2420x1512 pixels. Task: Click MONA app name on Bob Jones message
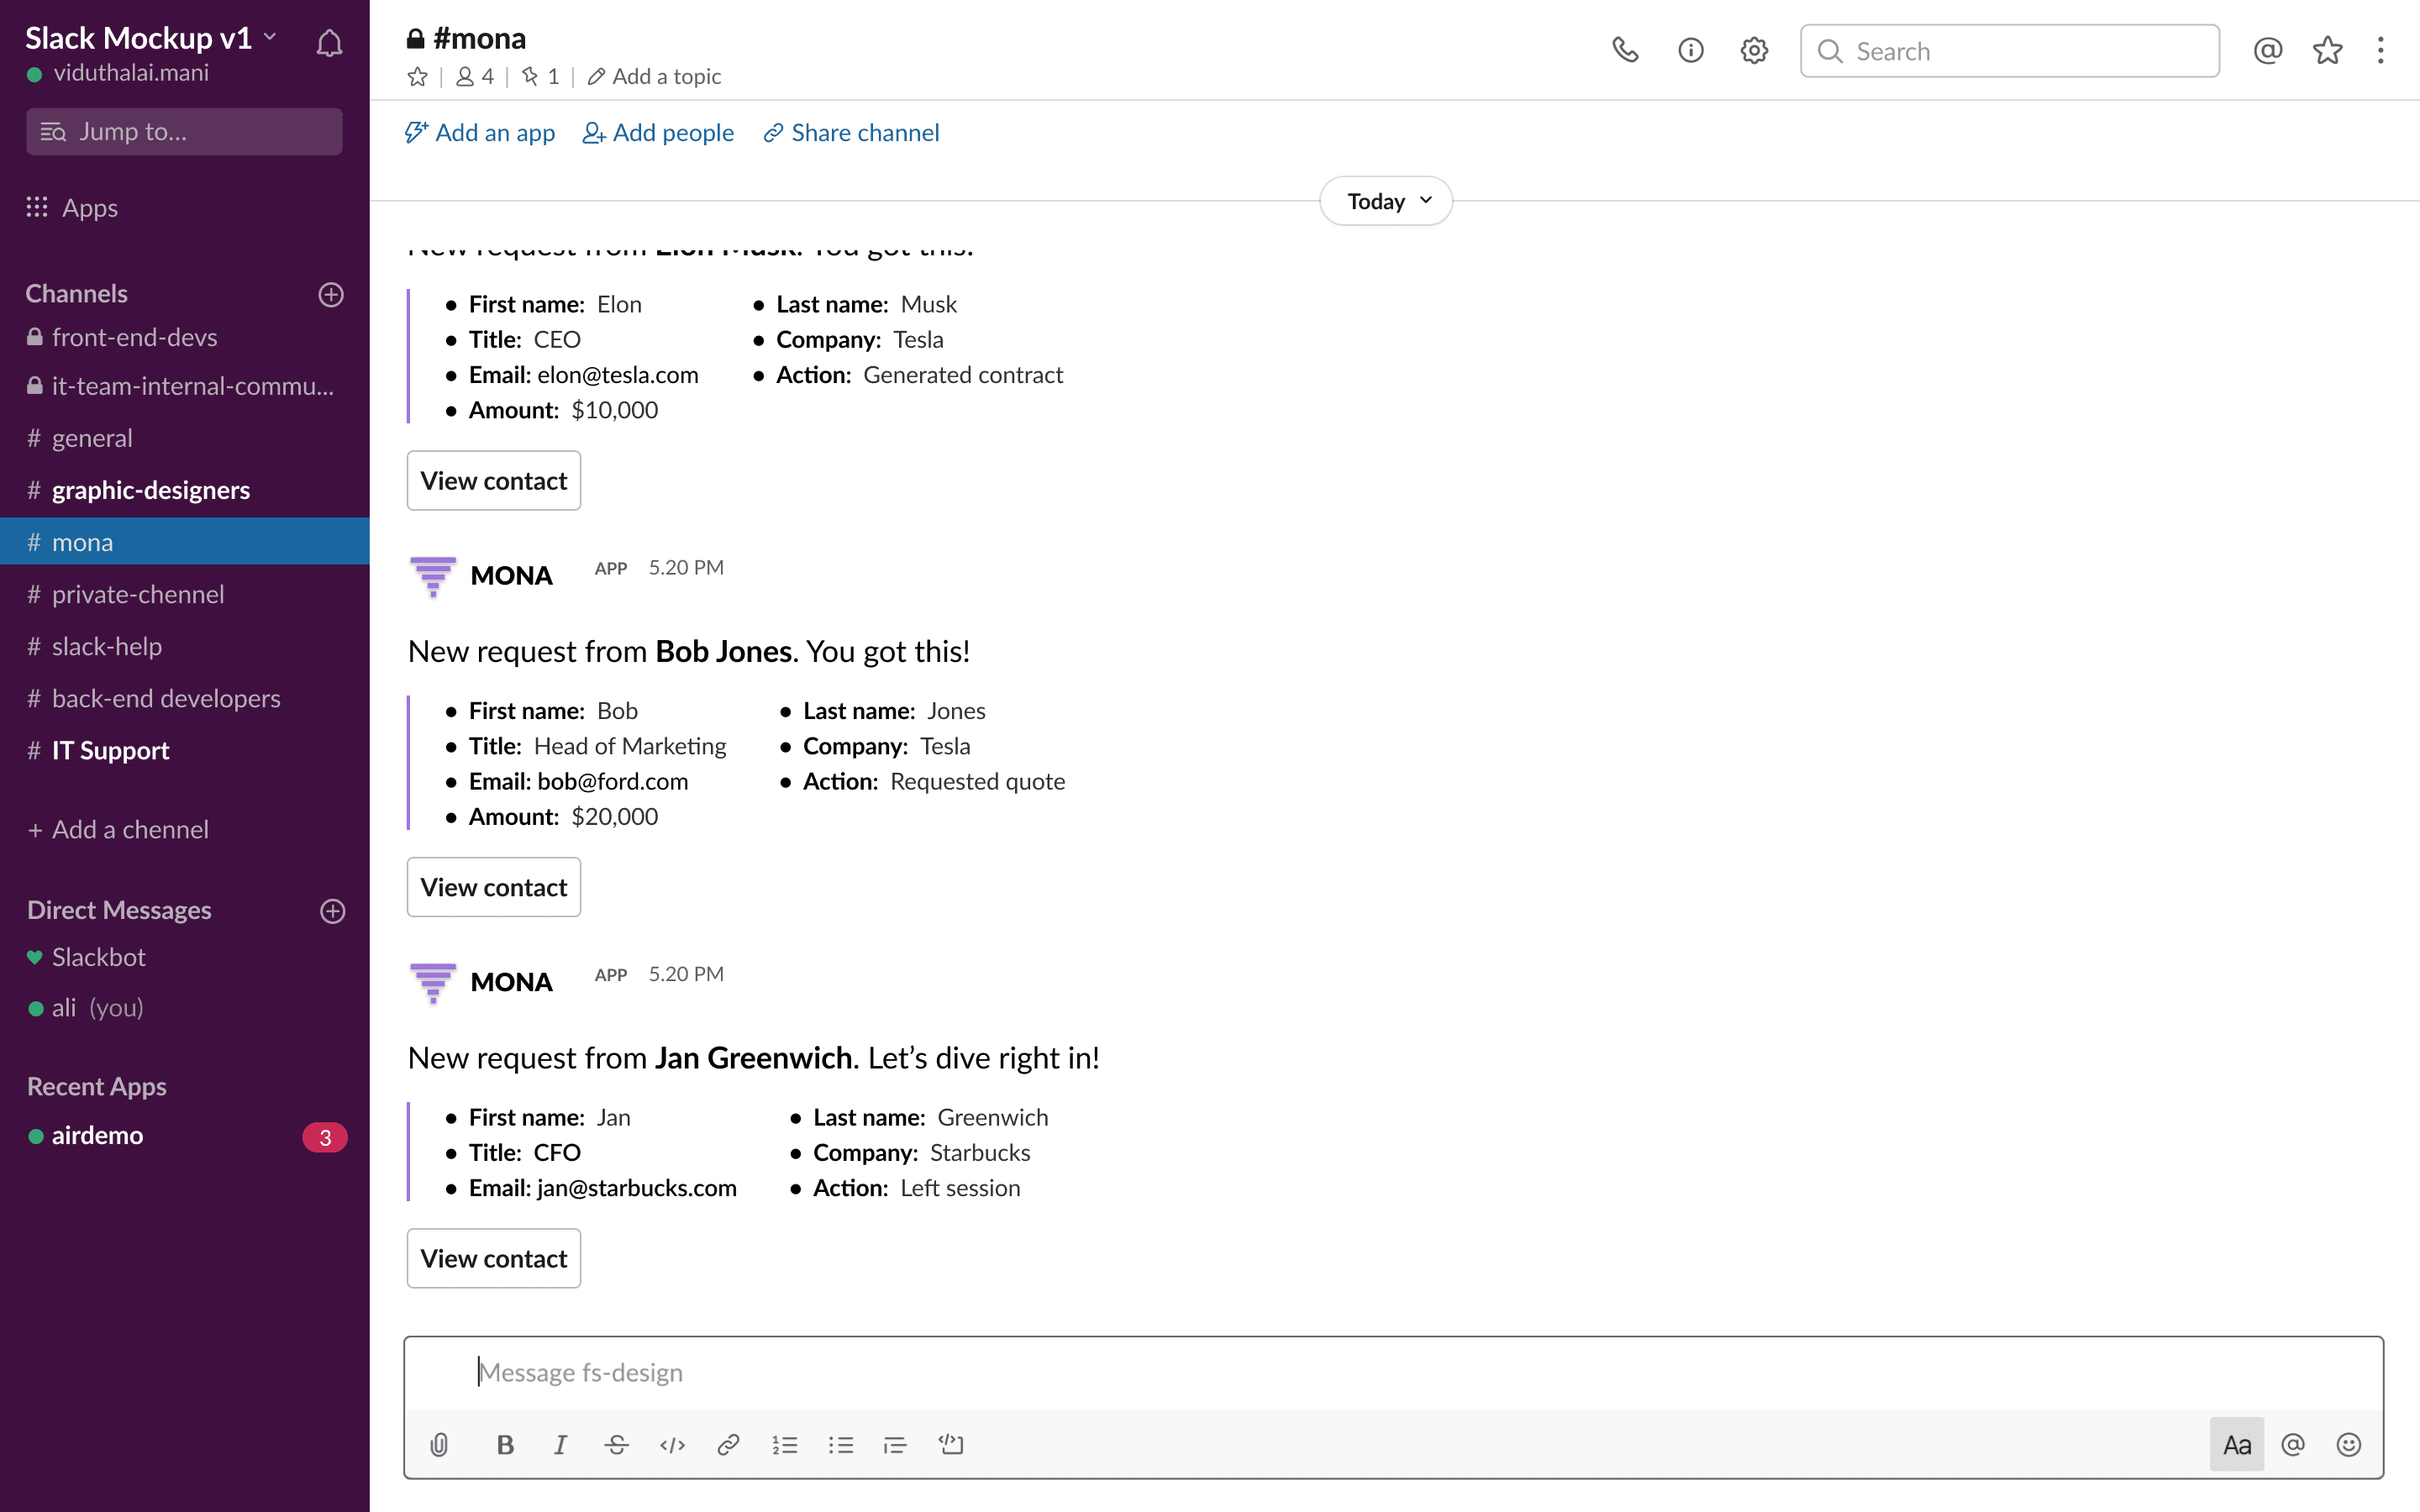511,575
